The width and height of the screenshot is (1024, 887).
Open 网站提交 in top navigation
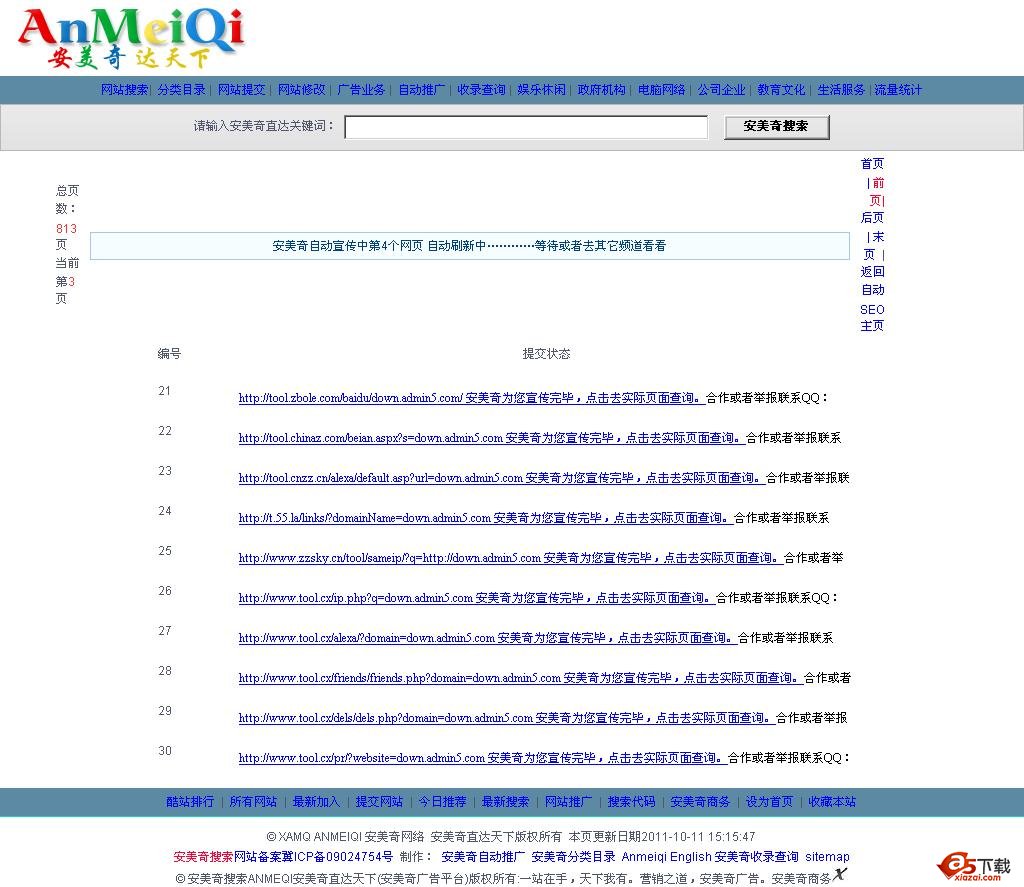242,89
